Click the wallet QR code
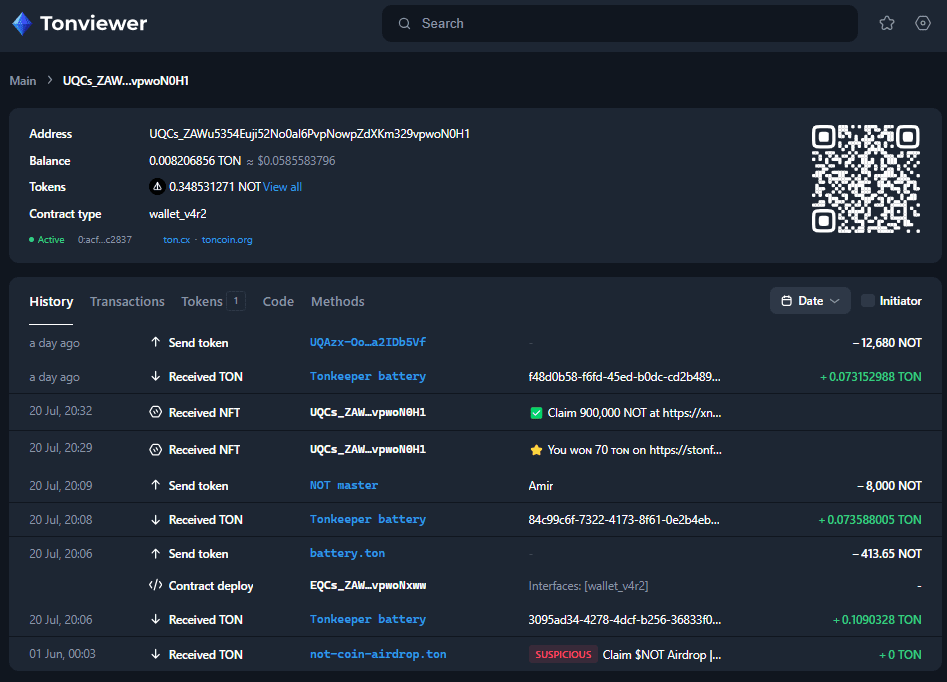Screen dimensions: 947x682 tap(865, 179)
